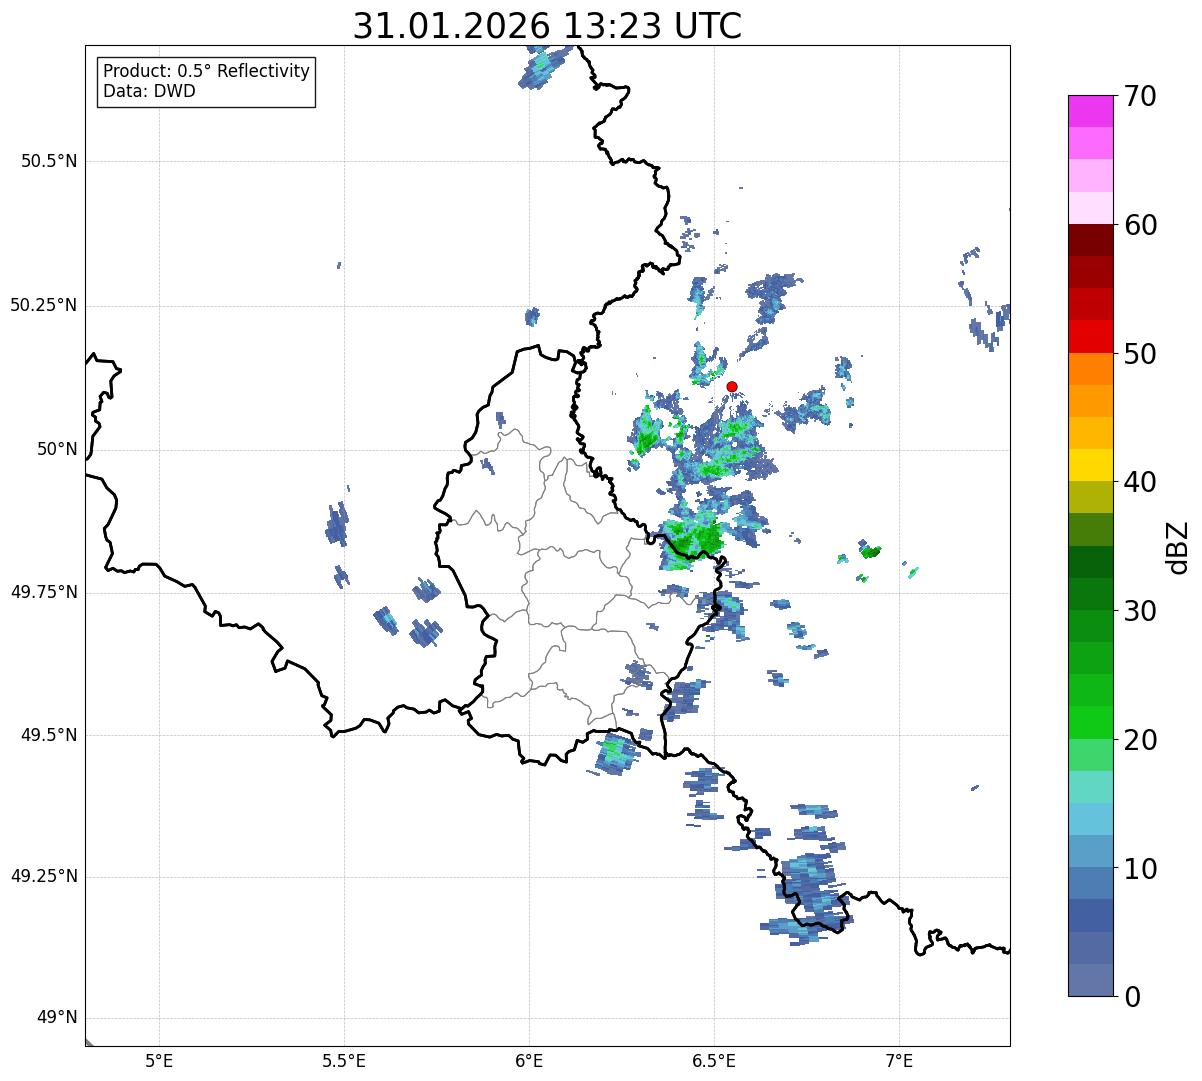
Task: Click the 6°E longitude label
Action: pos(529,1060)
